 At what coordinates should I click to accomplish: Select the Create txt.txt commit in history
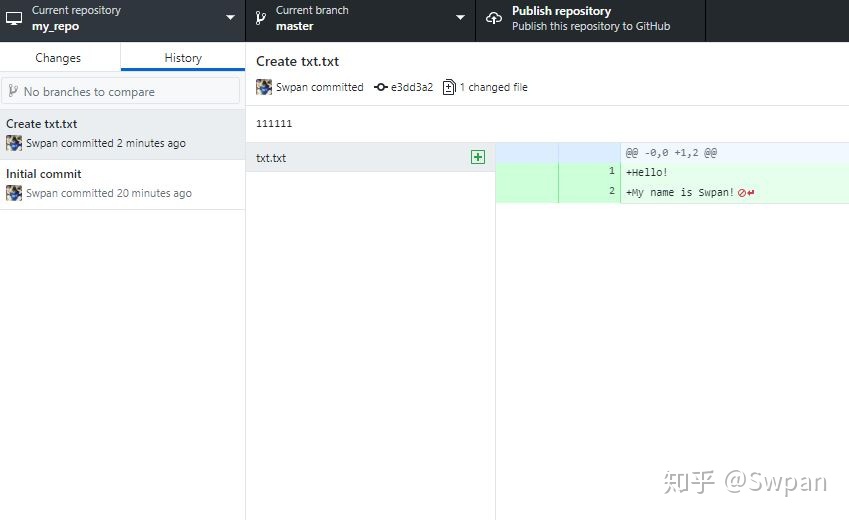122,134
